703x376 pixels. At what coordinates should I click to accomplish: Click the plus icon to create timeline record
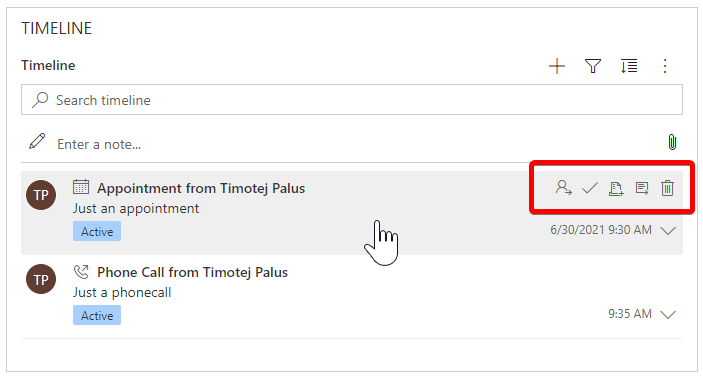coord(557,66)
